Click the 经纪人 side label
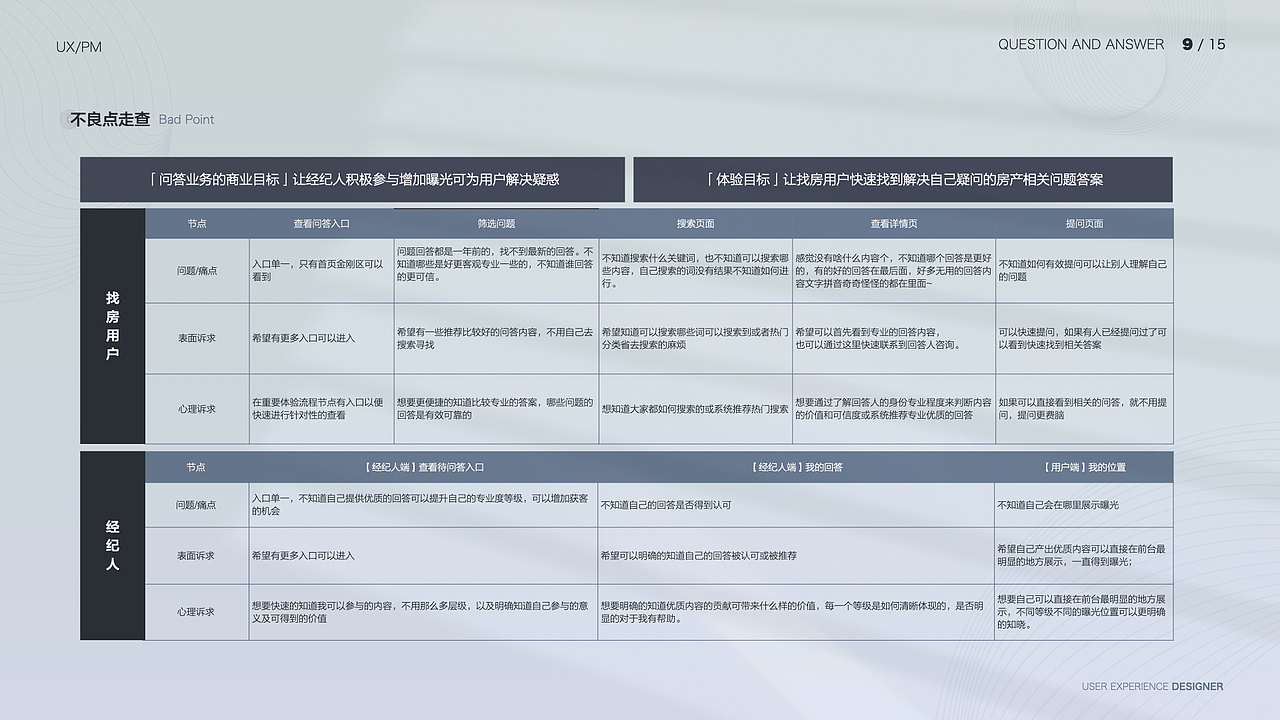 112,544
